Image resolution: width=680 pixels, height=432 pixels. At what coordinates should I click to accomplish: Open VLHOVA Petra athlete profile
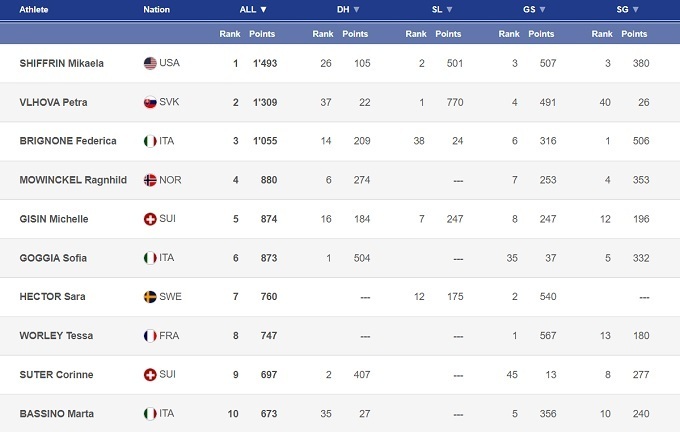pos(53,102)
